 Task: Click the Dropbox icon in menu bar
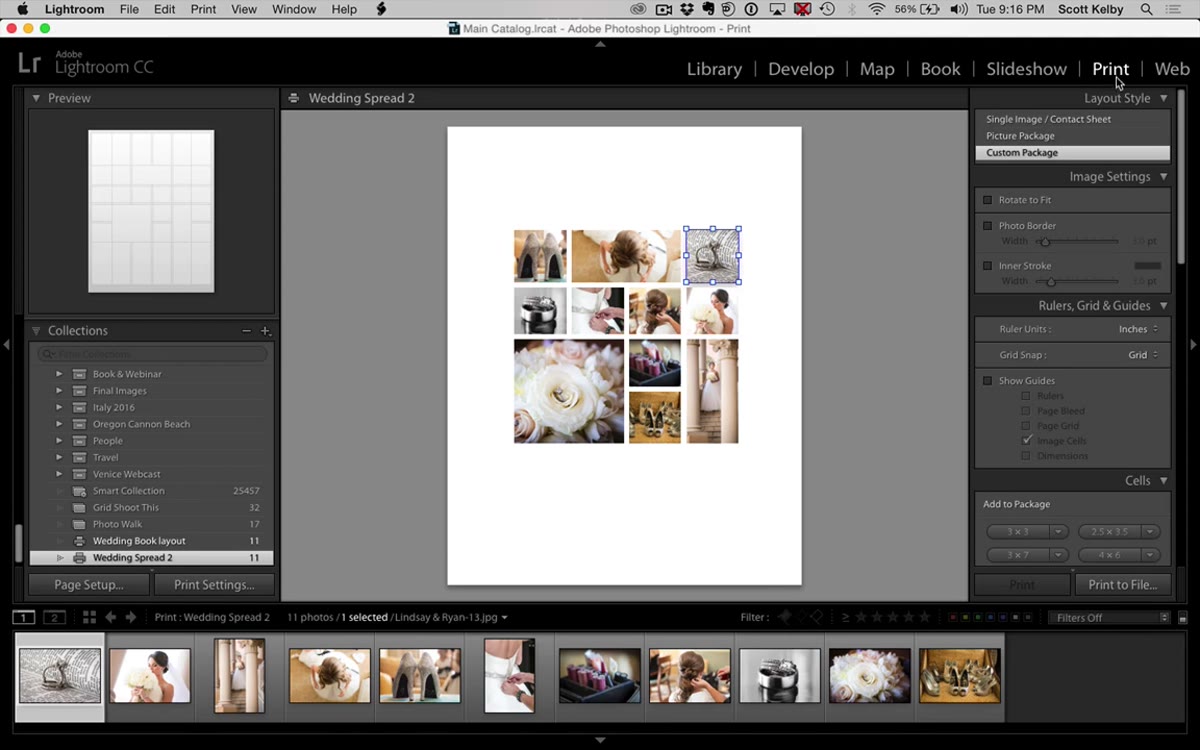(x=689, y=9)
